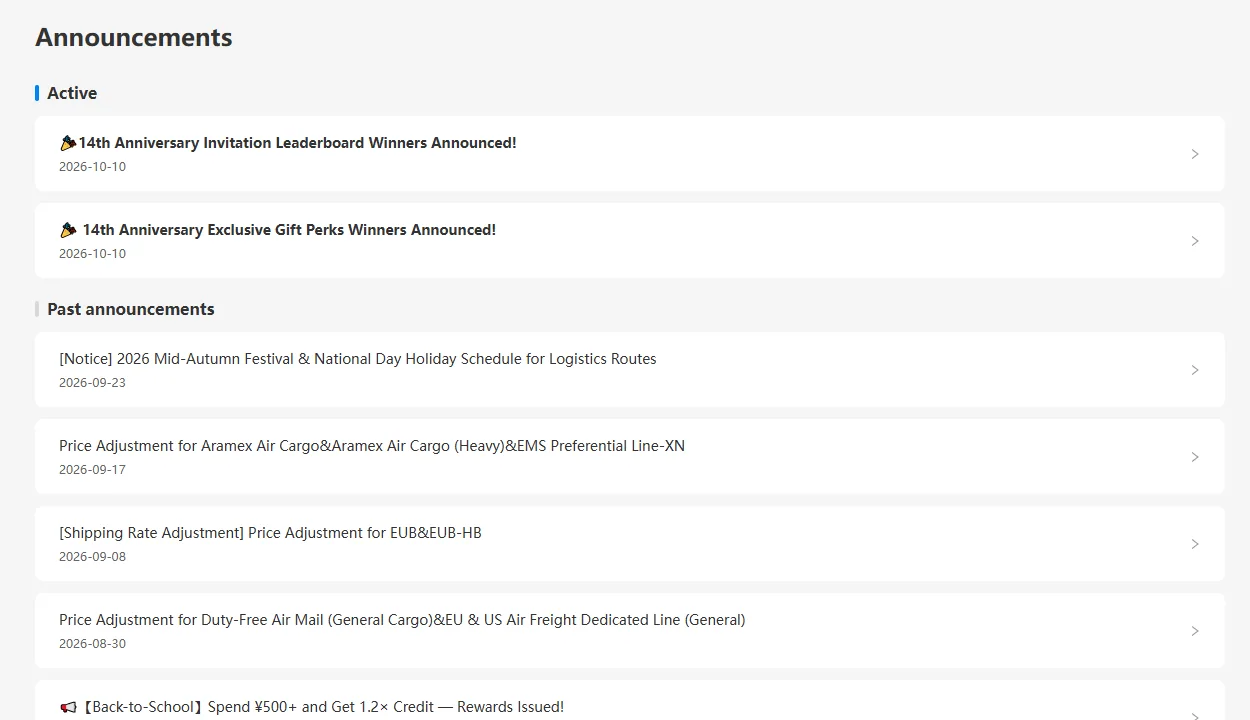Open the Duty-Free Air Mail price adjustment
Image resolution: width=1250 pixels, height=720 pixels.
pos(629,631)
